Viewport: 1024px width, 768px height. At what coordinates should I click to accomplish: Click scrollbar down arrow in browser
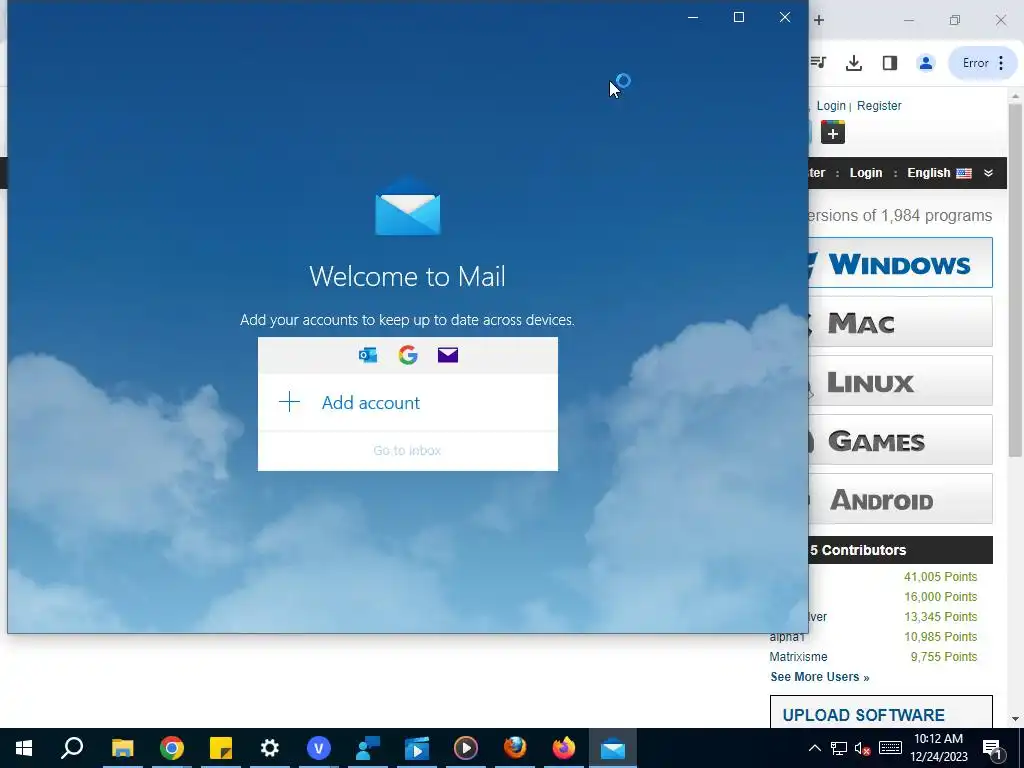pos(1015,719)
